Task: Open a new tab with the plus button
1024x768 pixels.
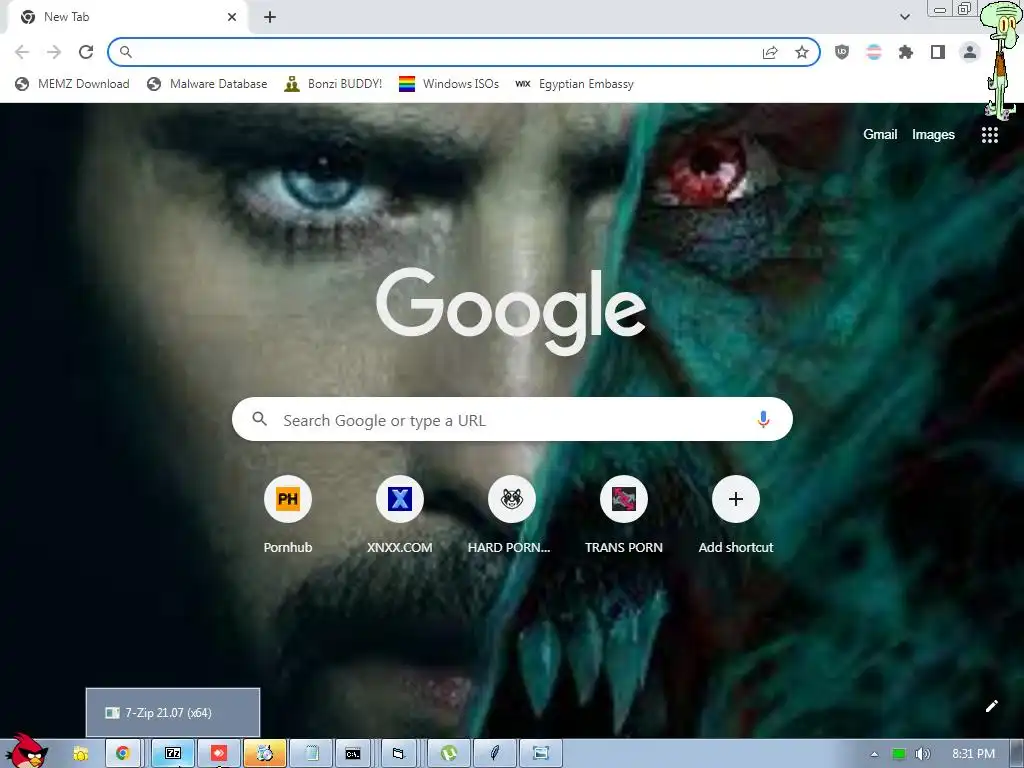Action: click(270, 17)
